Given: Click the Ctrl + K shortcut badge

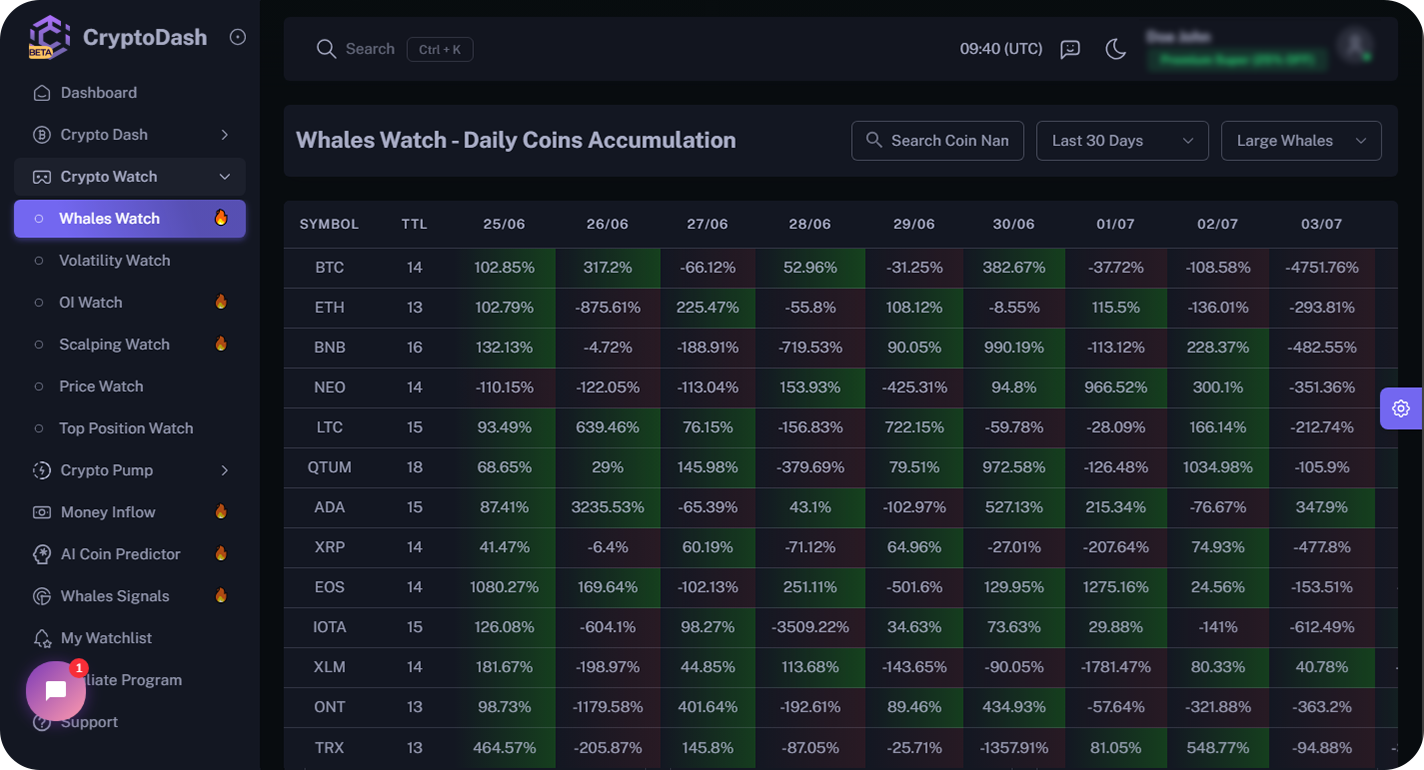Looking at the screenshot, I should [x=440, y=49].
